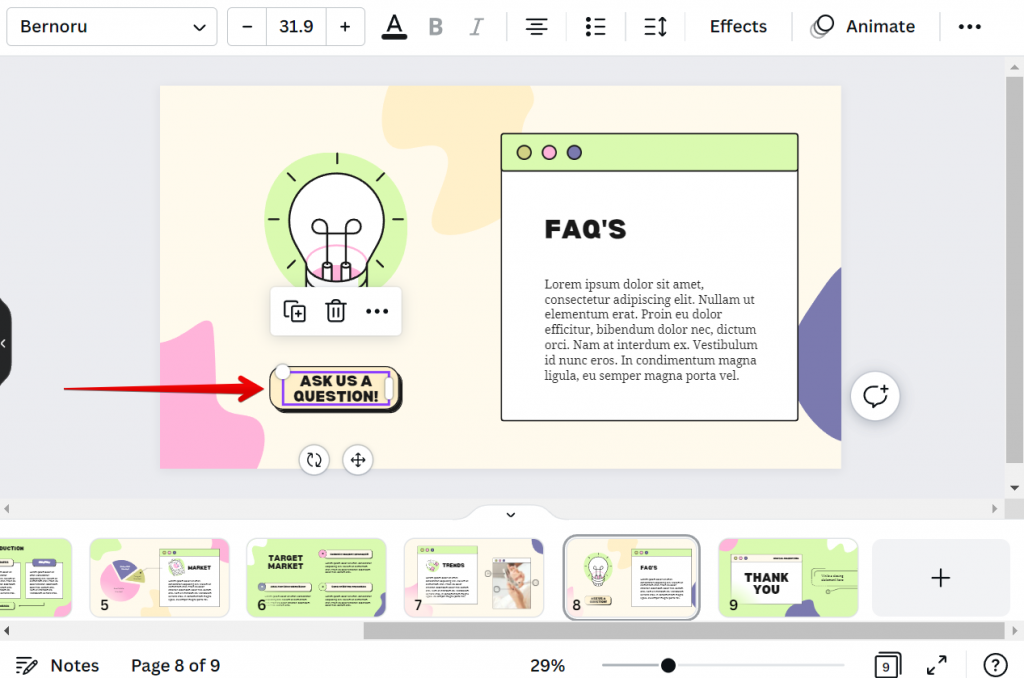The width and height of the screenshot is (1024, 678).
Task: Adjust the zoom level slider
Action: pyautogui.click(x=668, y=664)
